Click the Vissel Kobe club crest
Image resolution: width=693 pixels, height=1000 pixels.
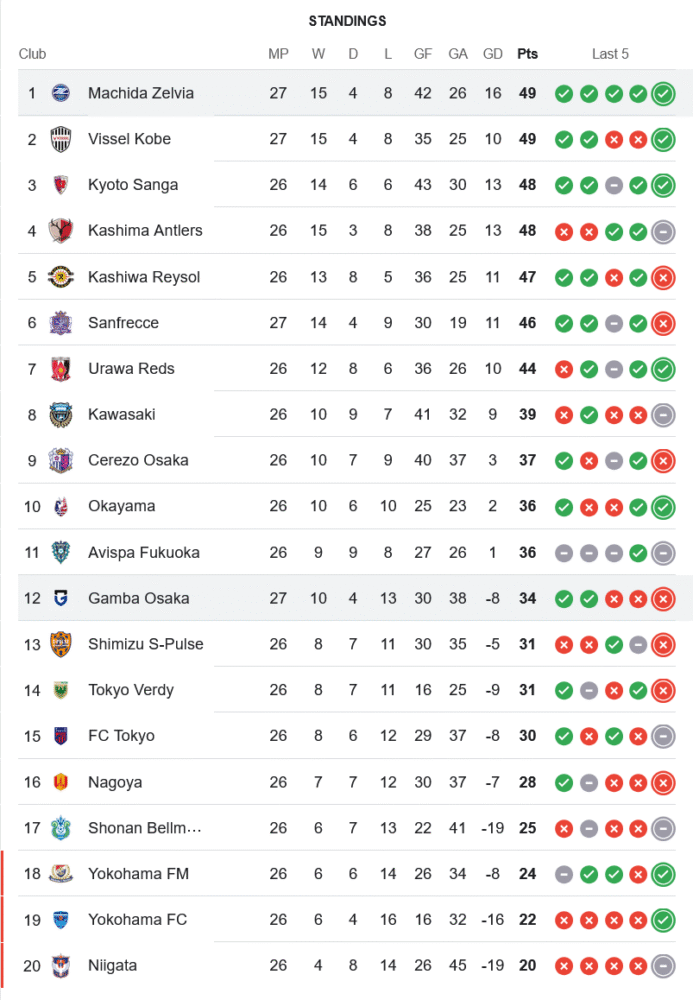(x=61, y=139)
